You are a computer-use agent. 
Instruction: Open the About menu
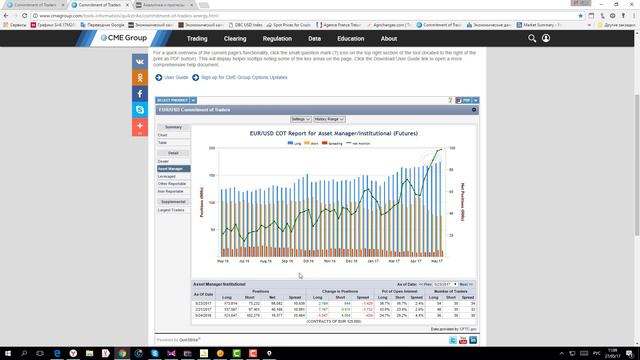[x=389, y=39]
